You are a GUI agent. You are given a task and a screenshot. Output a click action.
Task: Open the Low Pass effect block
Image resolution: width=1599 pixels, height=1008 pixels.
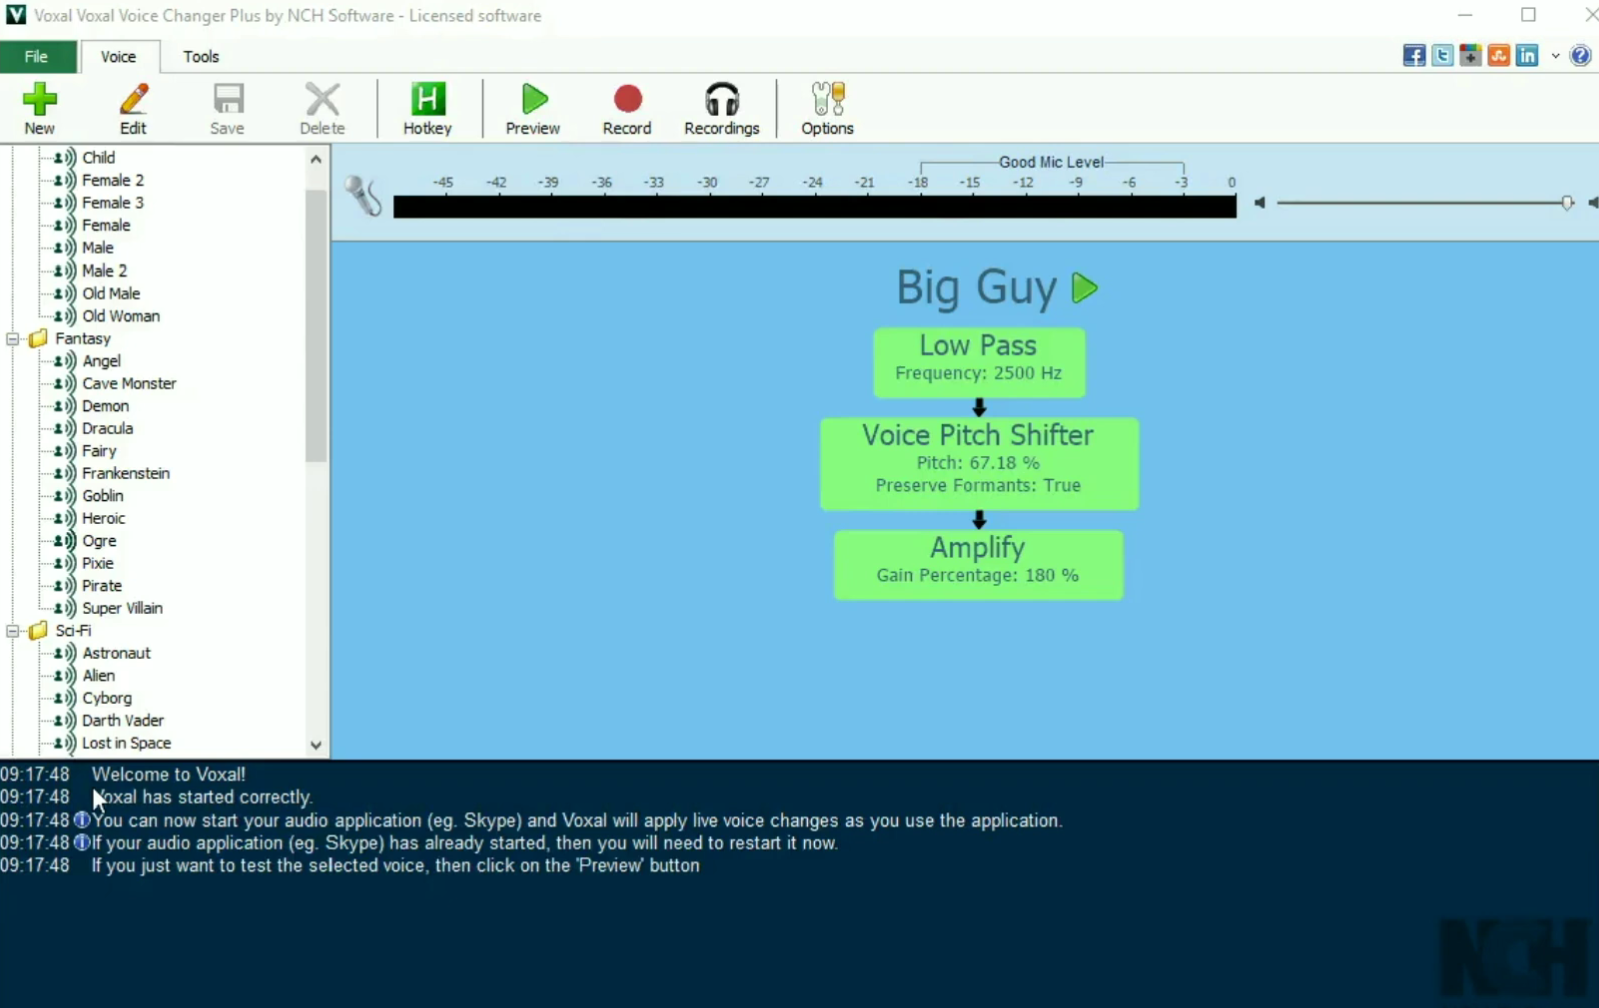tap(979, 362)
